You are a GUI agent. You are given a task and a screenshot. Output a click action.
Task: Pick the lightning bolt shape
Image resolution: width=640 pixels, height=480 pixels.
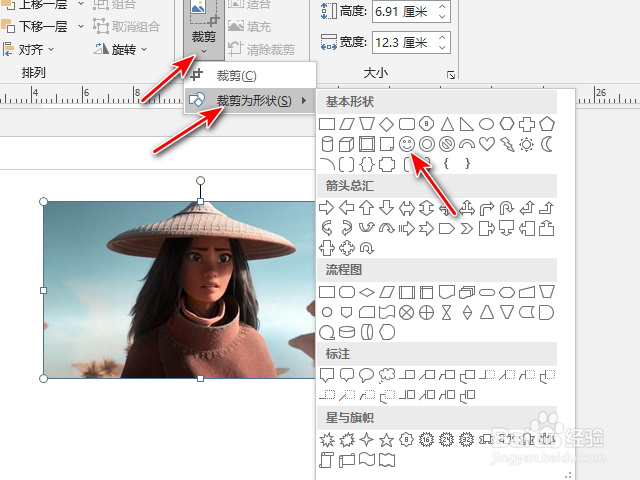[x=507, y=144]
